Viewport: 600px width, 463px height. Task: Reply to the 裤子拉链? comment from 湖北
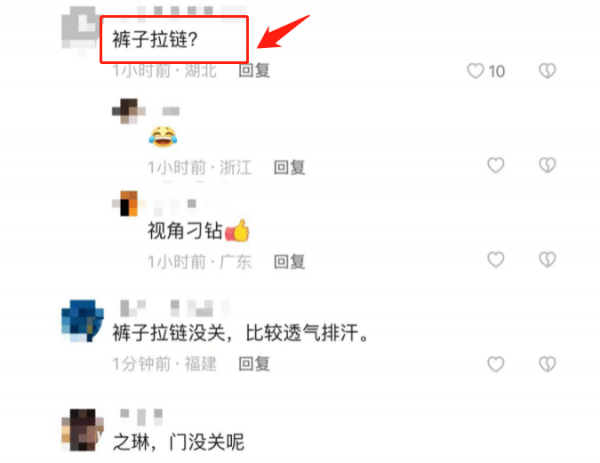tap(254, 71)
